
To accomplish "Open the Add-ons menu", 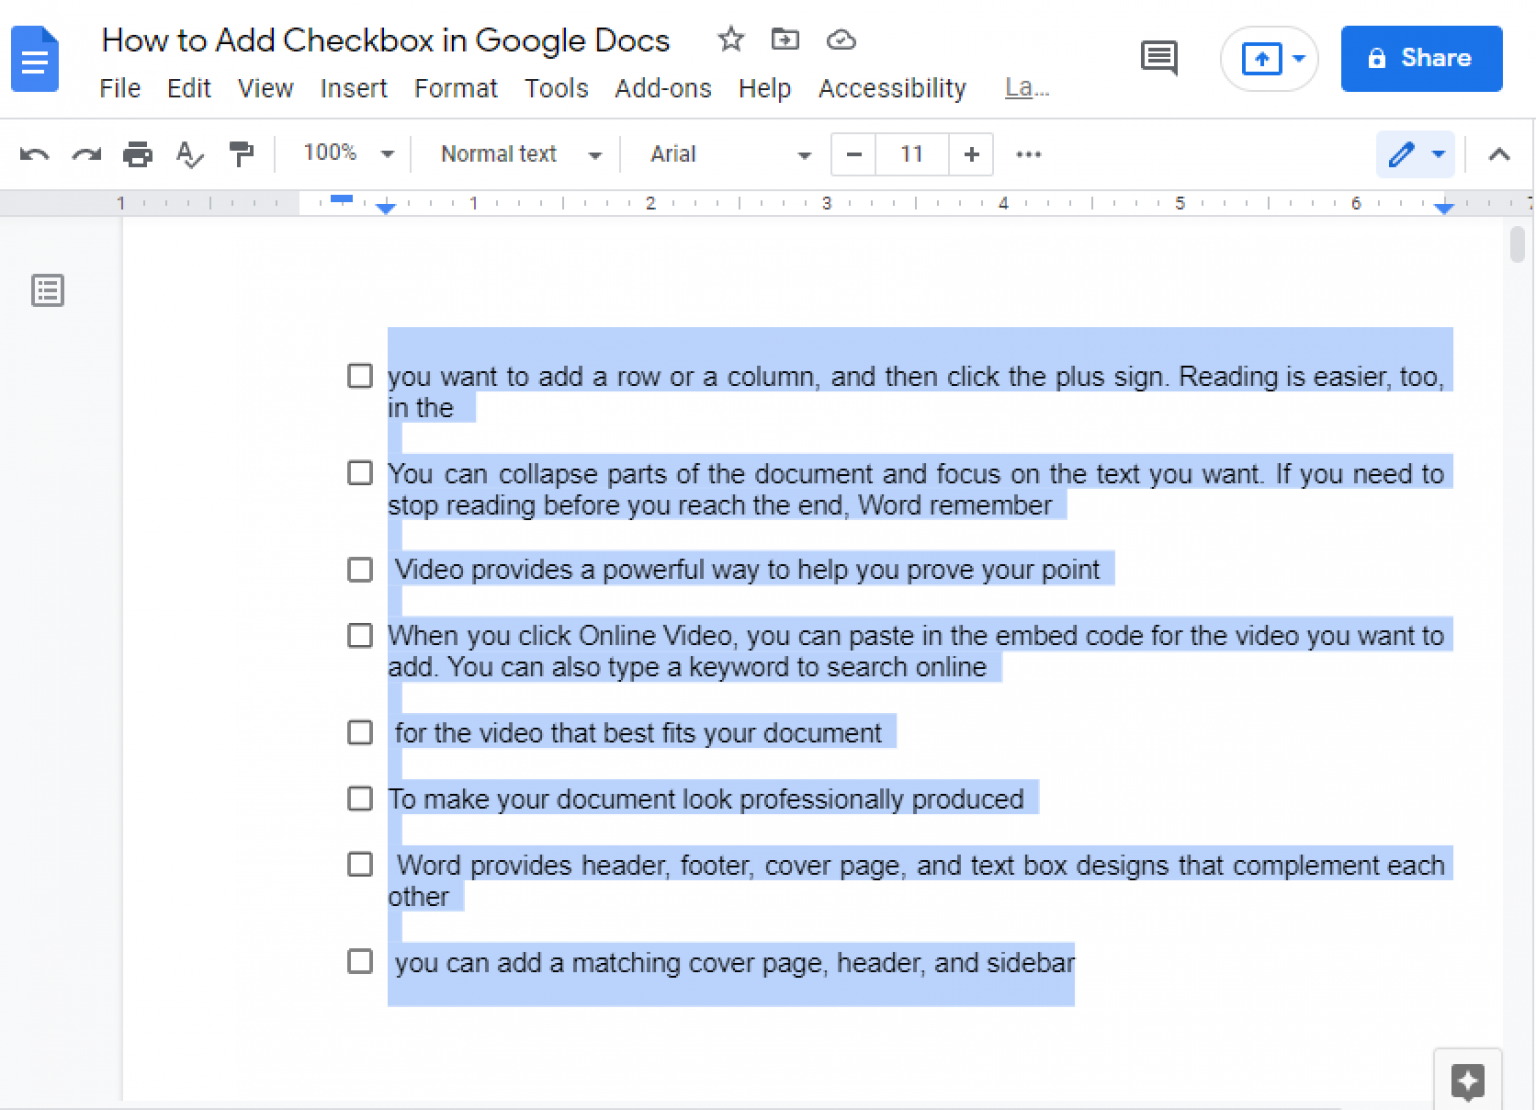I will (x=663, y=89).
